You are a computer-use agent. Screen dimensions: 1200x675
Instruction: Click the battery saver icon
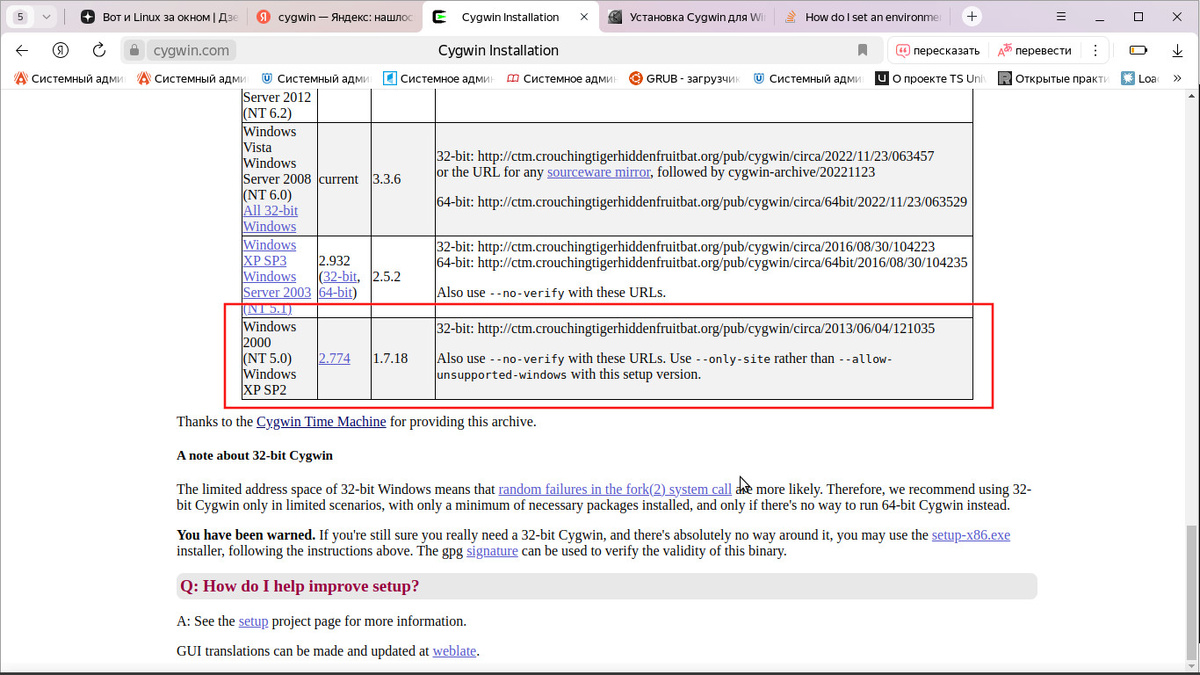coord(1138,50)
